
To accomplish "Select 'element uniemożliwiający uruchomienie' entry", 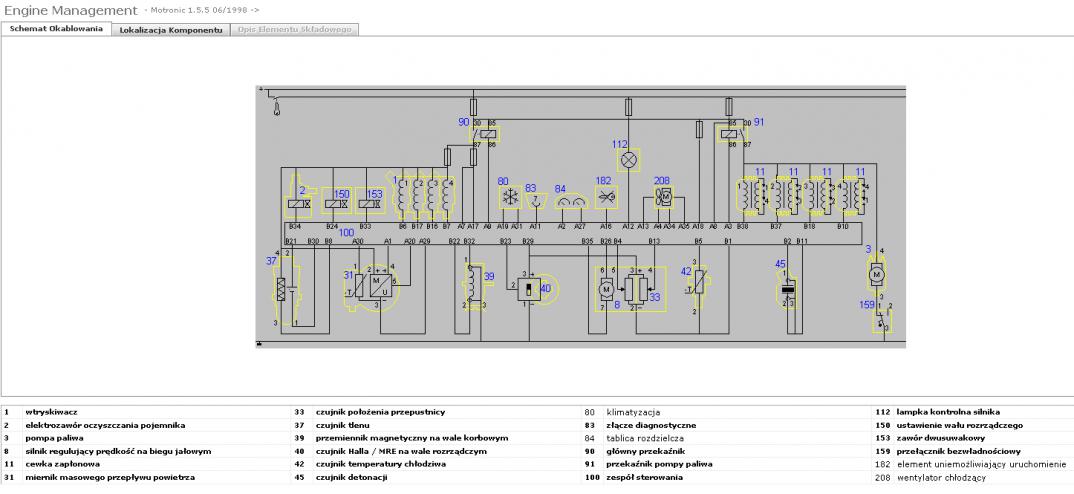I will point(981,465).
